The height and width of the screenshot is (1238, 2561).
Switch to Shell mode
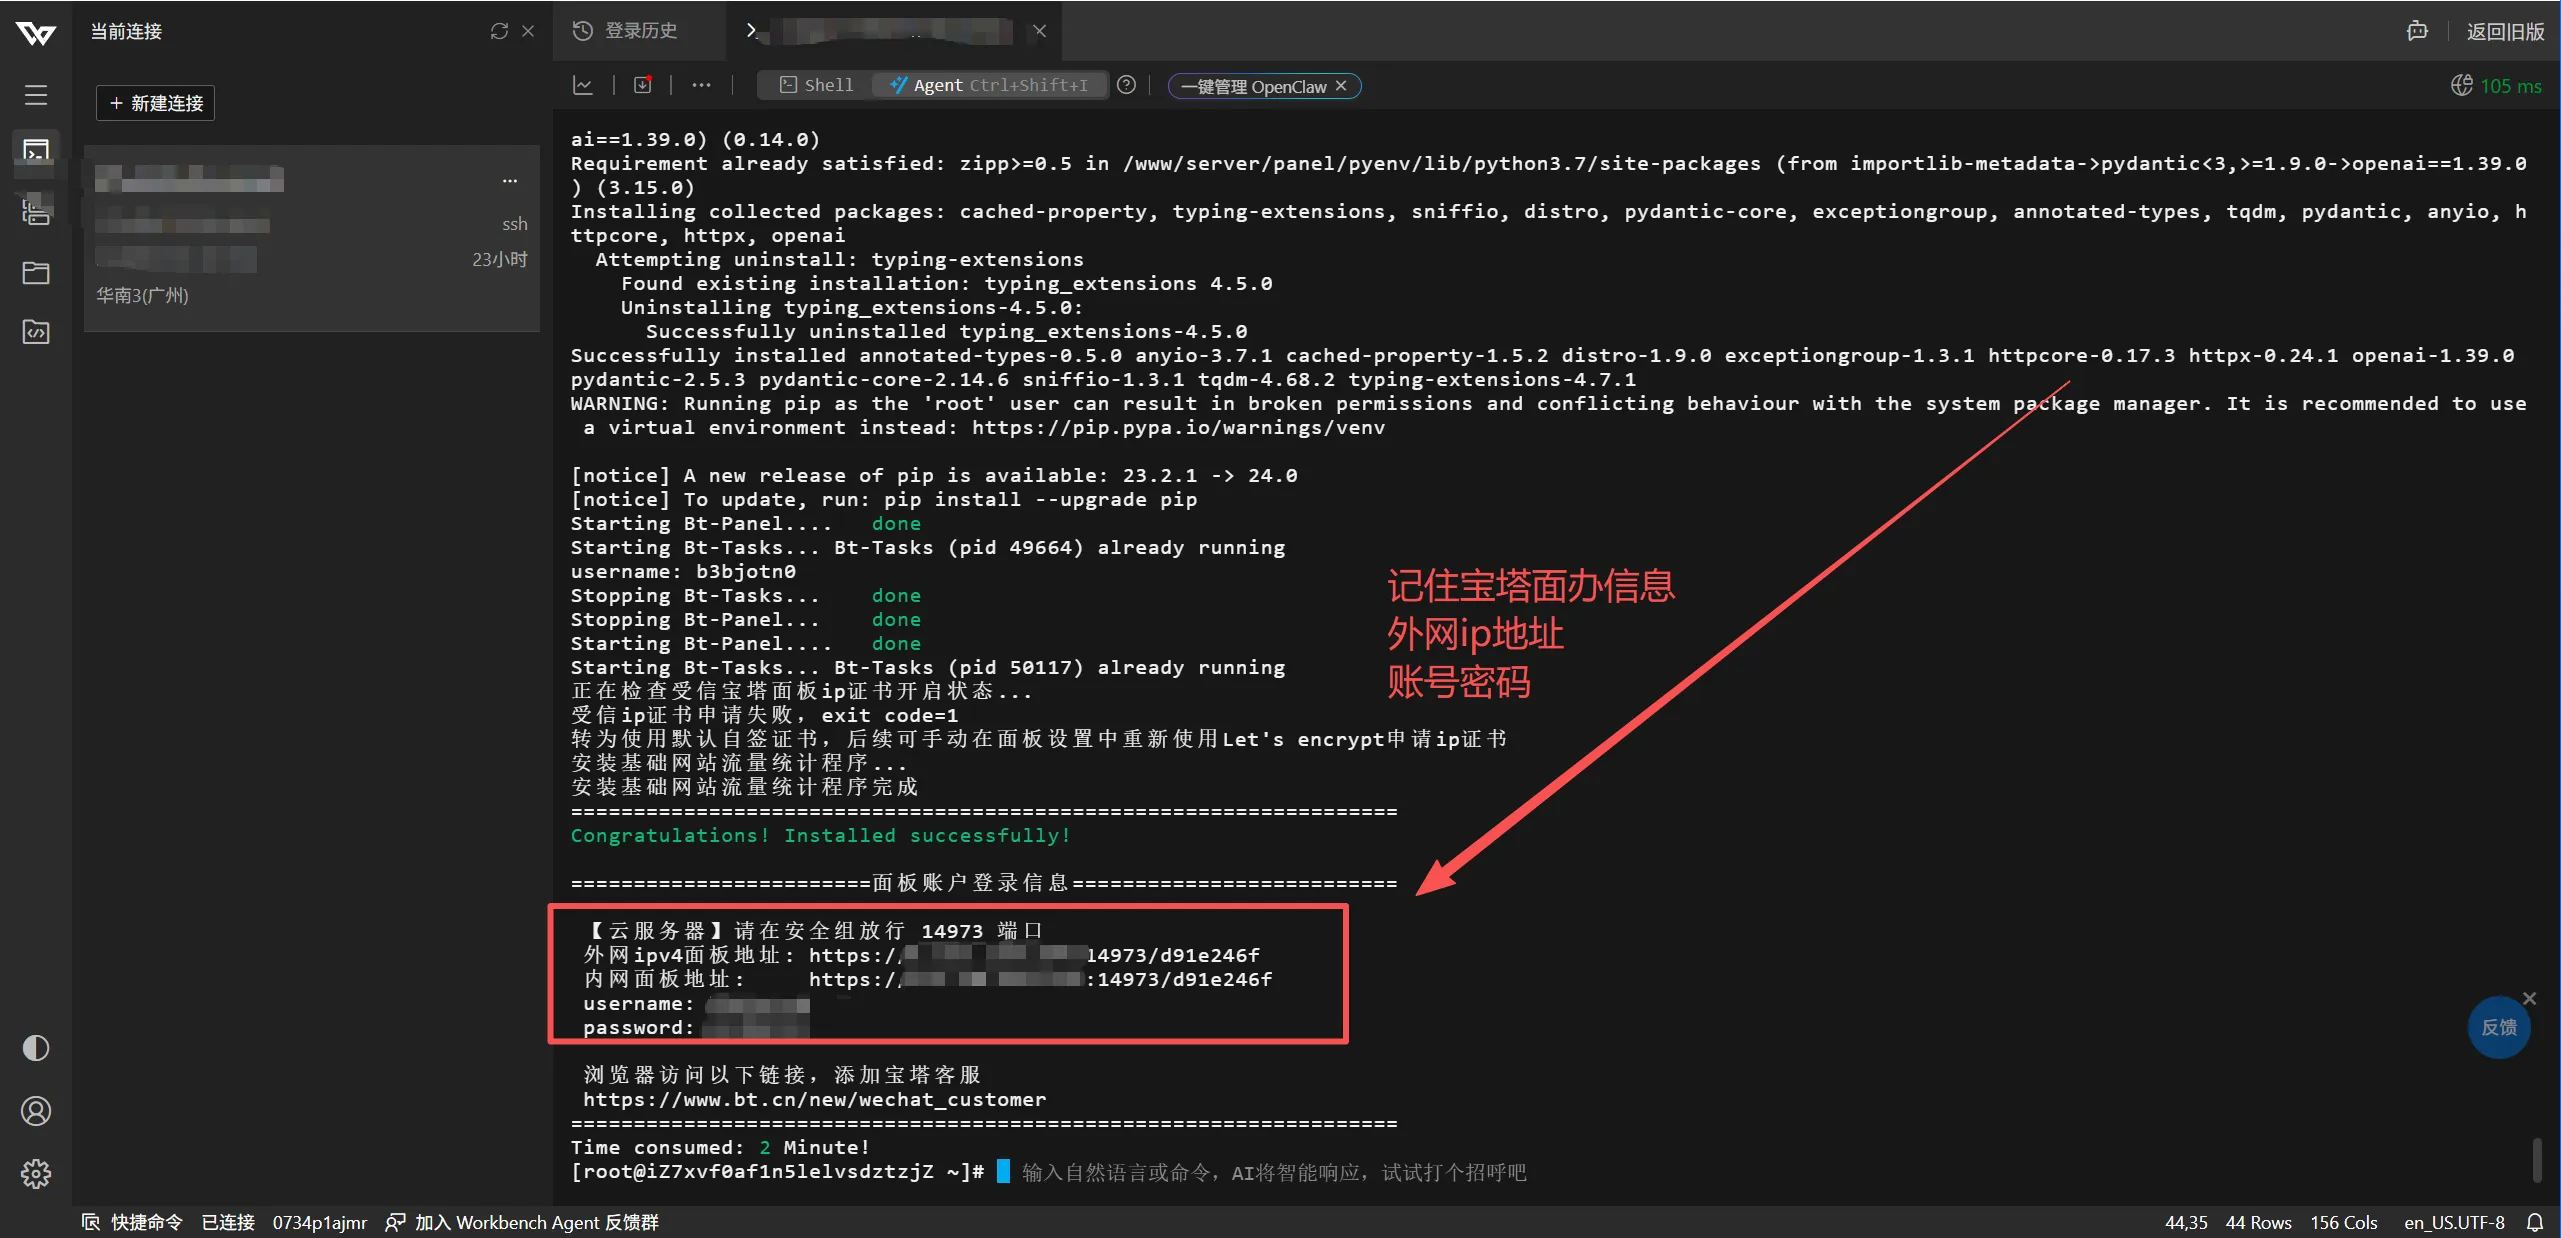(x=817, y=85)
